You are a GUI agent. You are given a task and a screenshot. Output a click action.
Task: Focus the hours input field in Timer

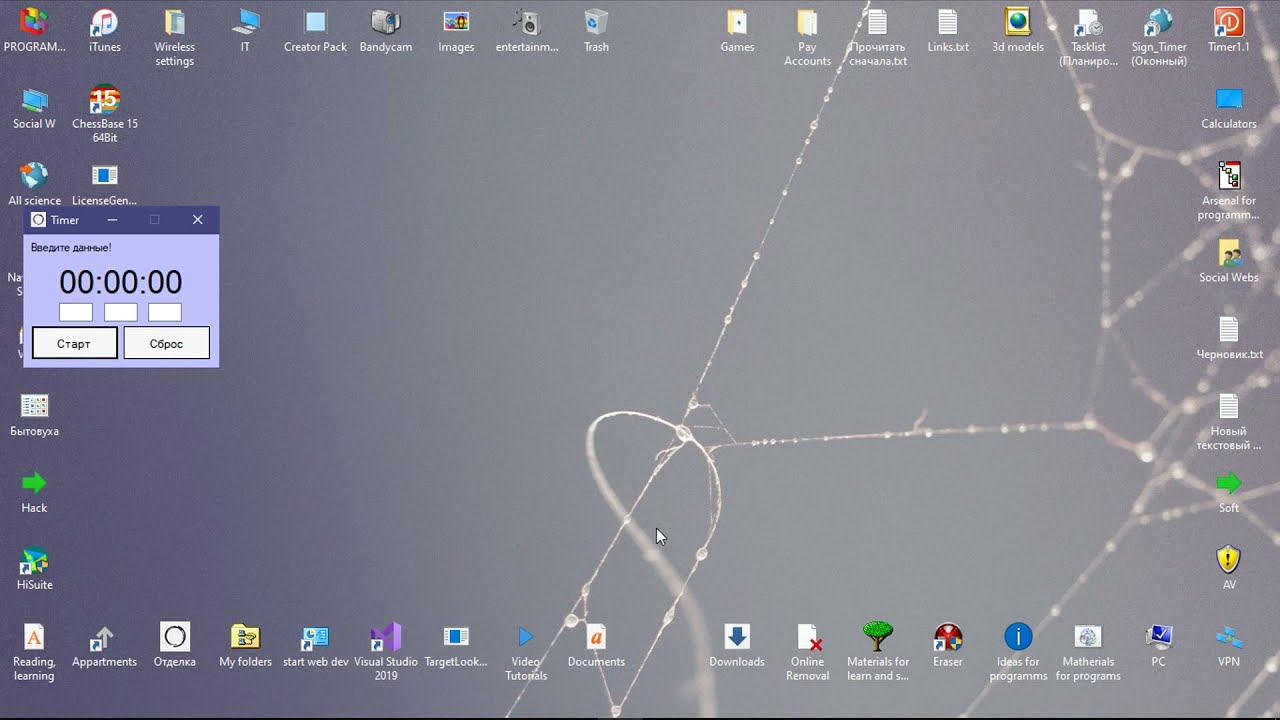tap(76, 312)
